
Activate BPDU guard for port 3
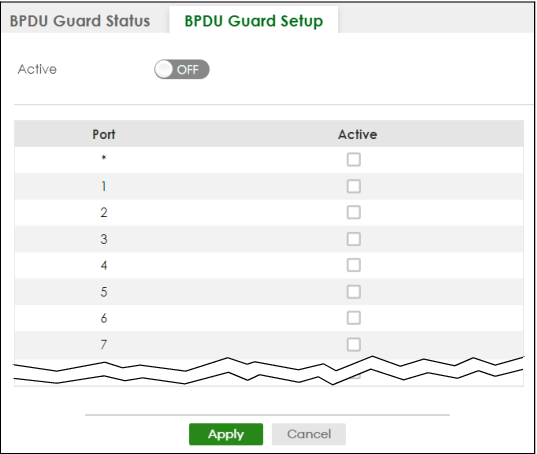[x=353, y=239]
